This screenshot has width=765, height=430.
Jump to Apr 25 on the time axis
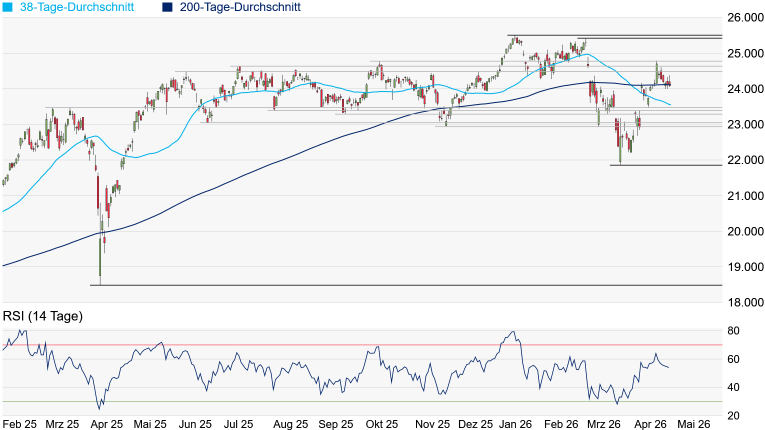click(106, 423)
